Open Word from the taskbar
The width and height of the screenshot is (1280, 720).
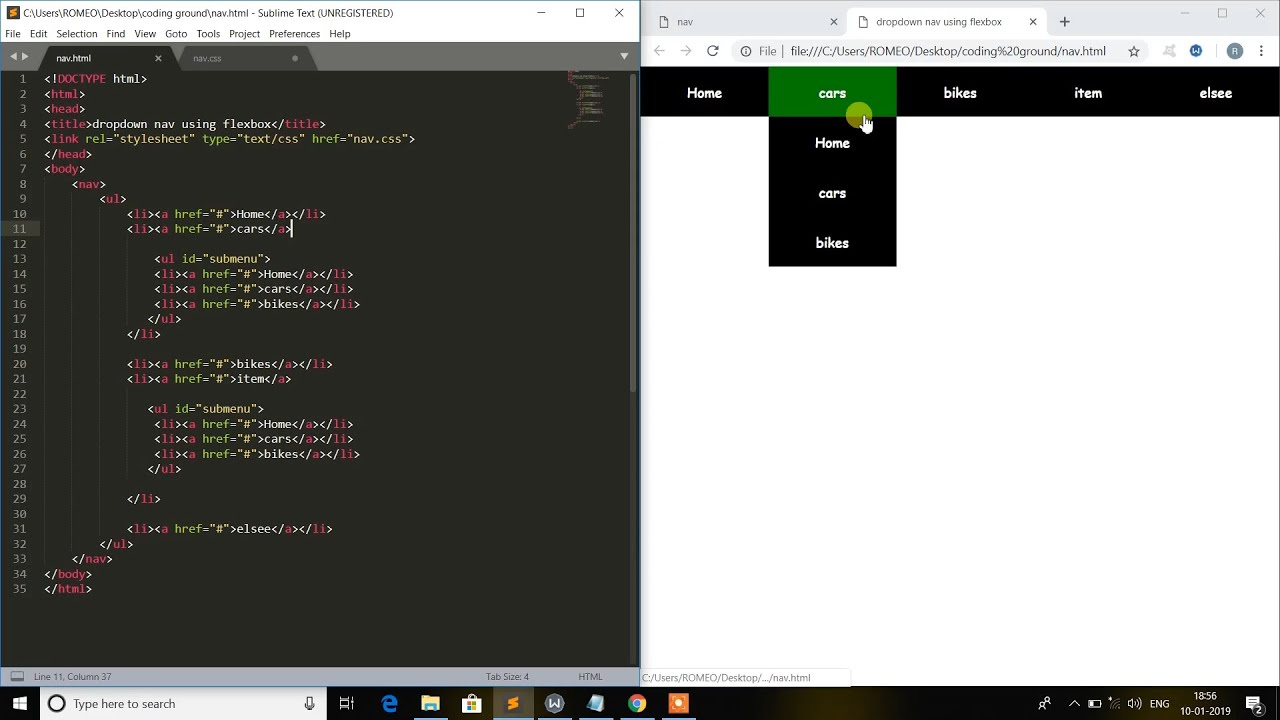click(554, 704)
